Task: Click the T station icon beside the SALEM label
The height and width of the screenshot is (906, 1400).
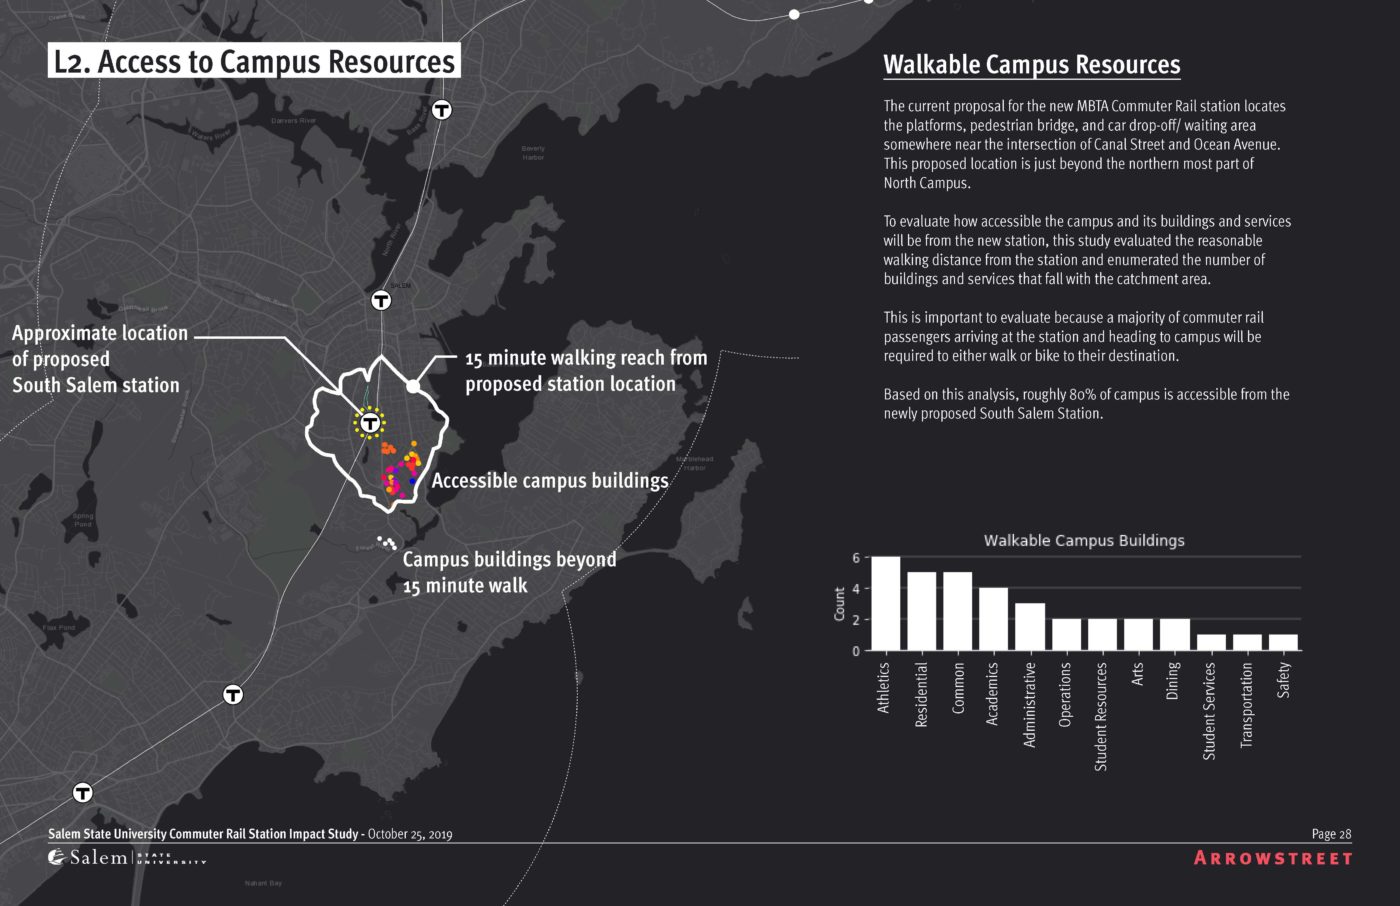Action: tap(381, 300)
